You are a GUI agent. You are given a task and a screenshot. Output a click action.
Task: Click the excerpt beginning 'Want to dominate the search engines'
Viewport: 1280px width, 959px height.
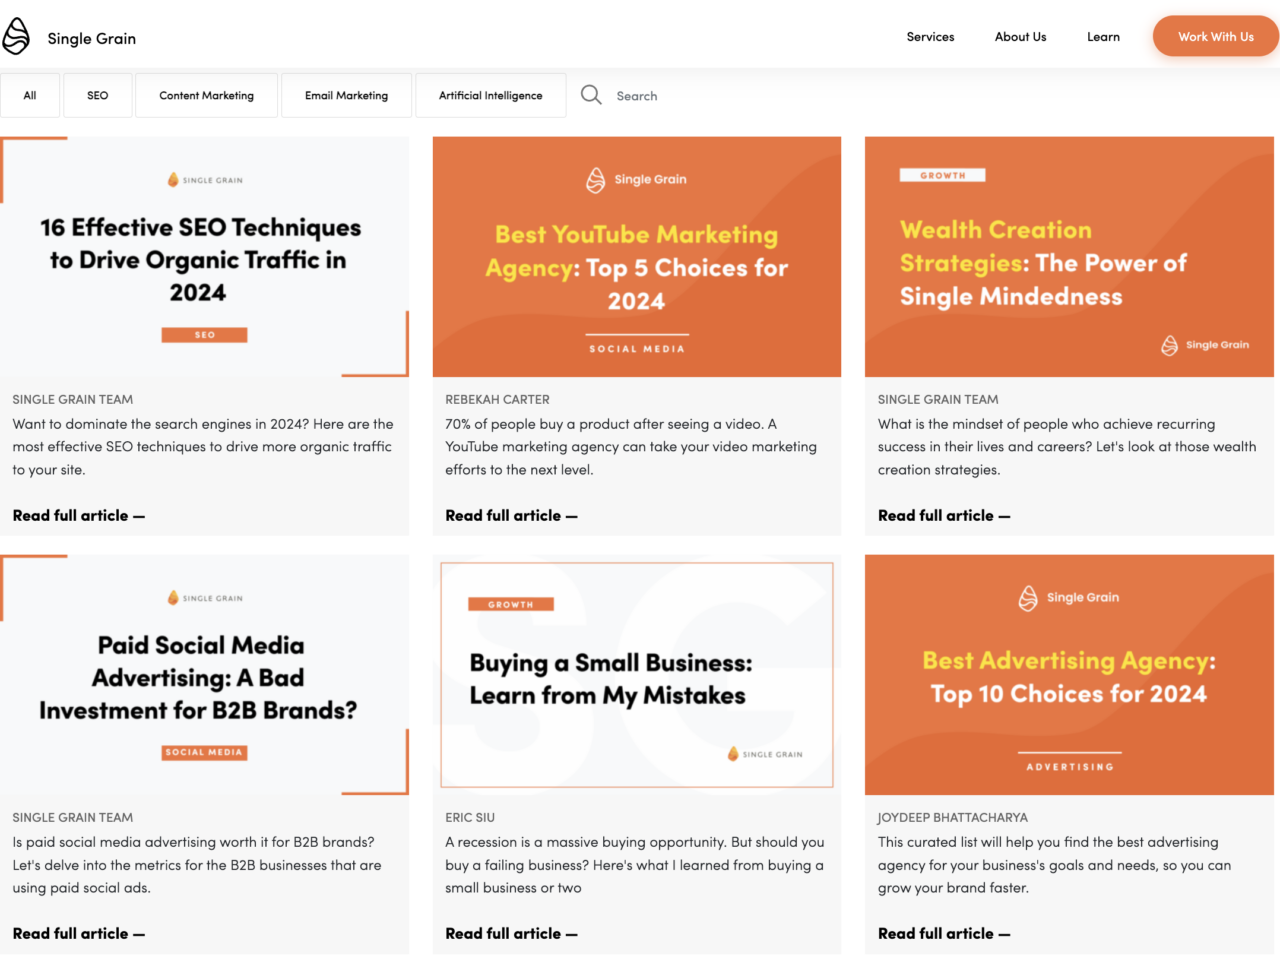click(x=203, y=447)
